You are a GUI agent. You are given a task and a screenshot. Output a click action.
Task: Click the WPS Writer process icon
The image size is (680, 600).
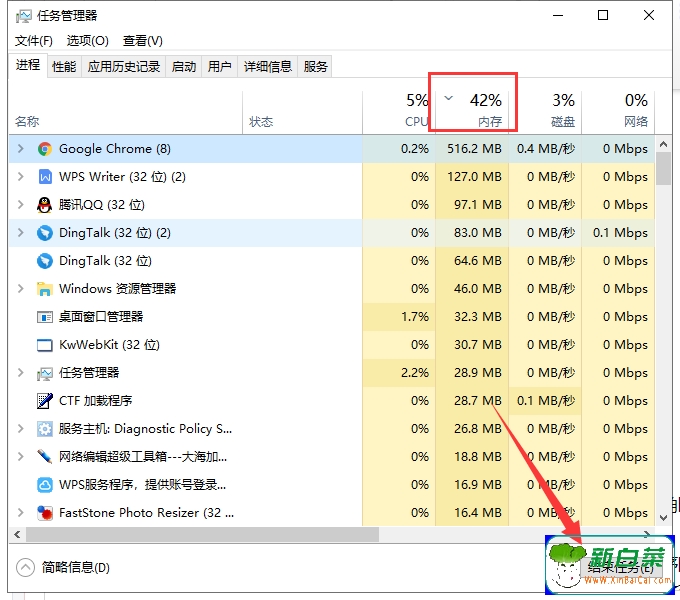45,177
